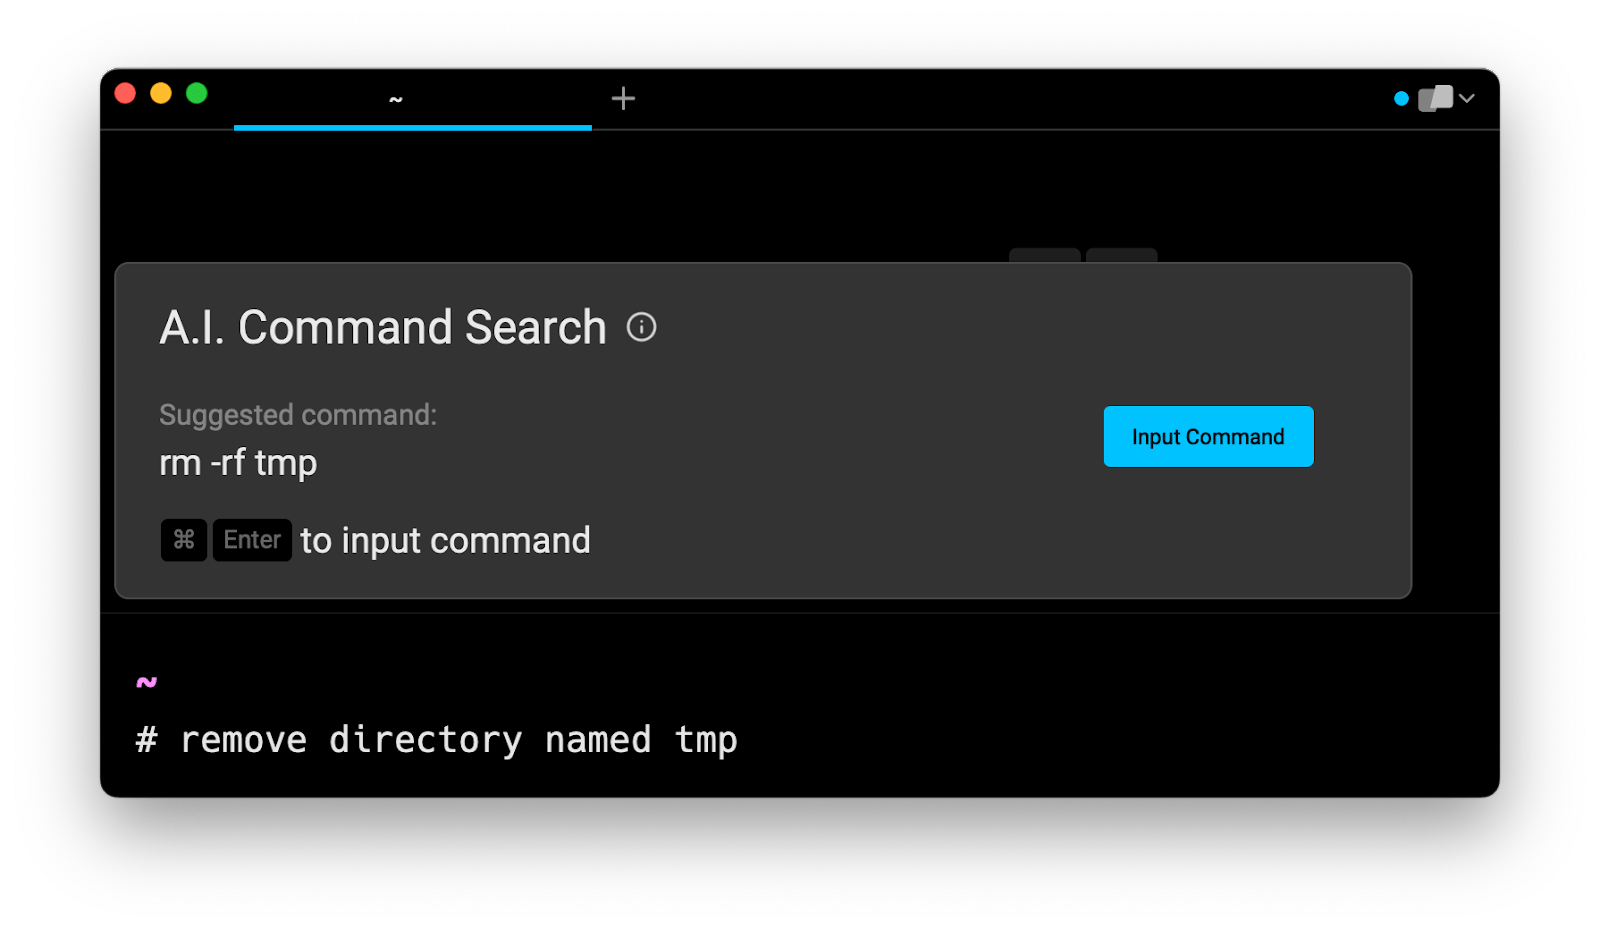Click the Enter key badge

pyautogui.click(x=252, y=540)
